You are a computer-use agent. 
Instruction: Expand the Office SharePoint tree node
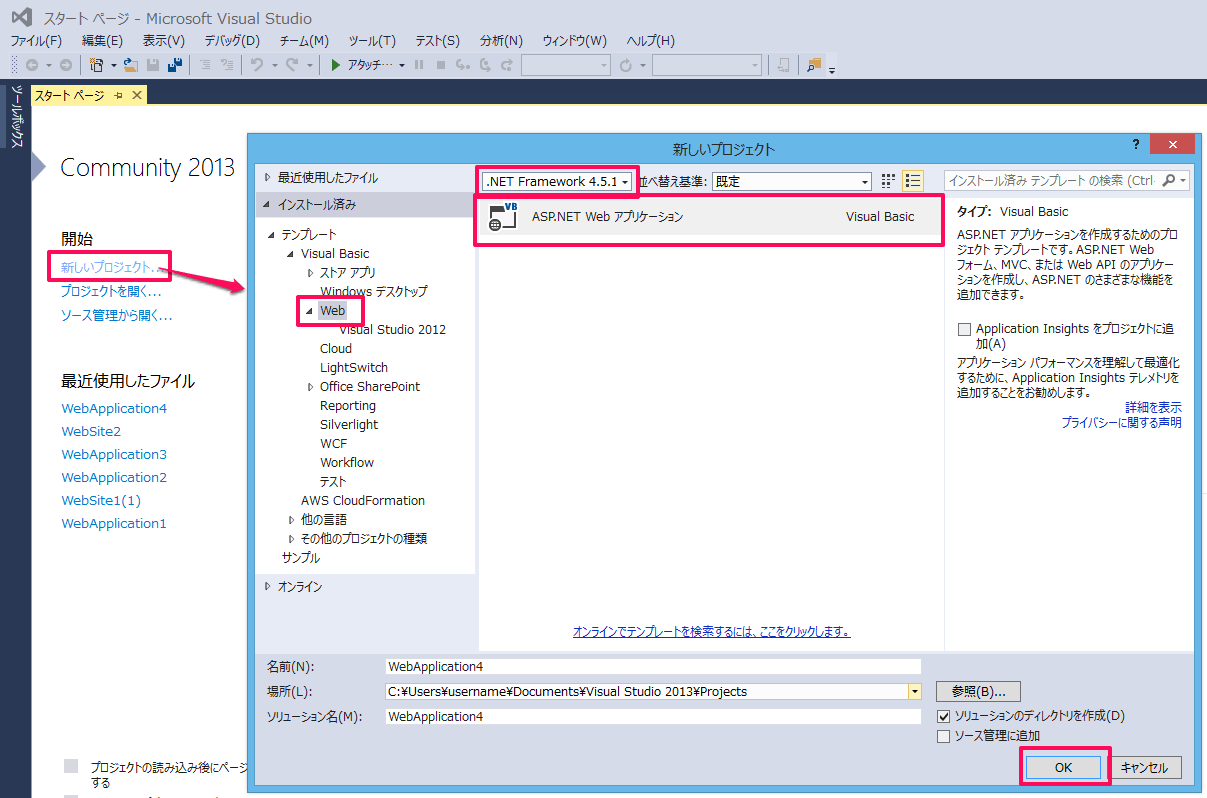pos(311,387)
